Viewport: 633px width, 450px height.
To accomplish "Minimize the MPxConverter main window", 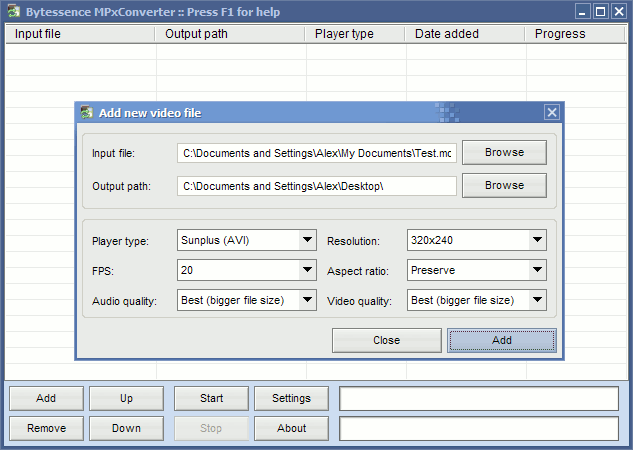I will pos(583,11).
